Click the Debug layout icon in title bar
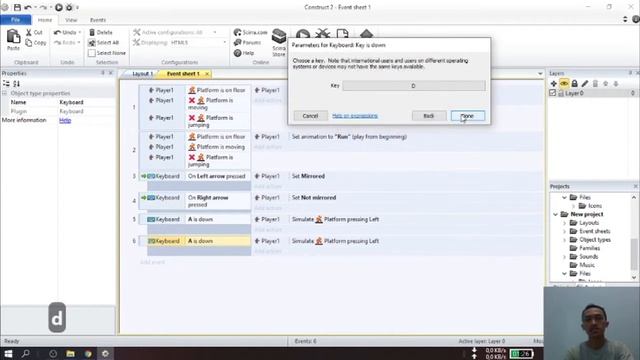 tap(69, 7)
